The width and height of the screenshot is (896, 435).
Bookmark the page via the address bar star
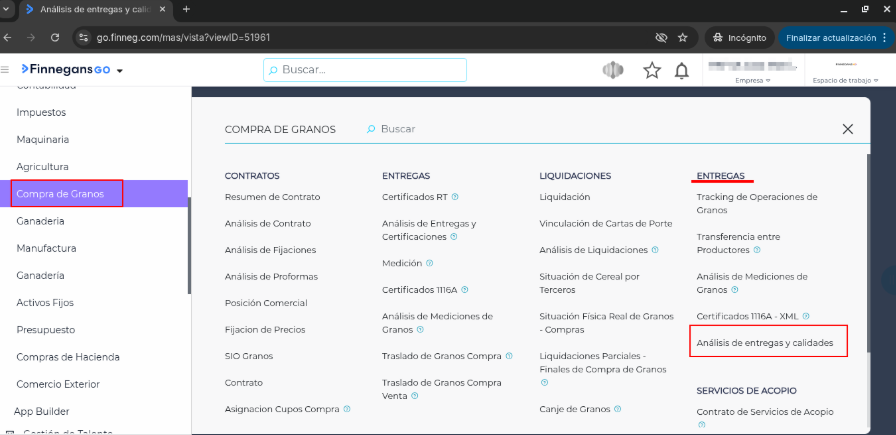click(682, 37)
